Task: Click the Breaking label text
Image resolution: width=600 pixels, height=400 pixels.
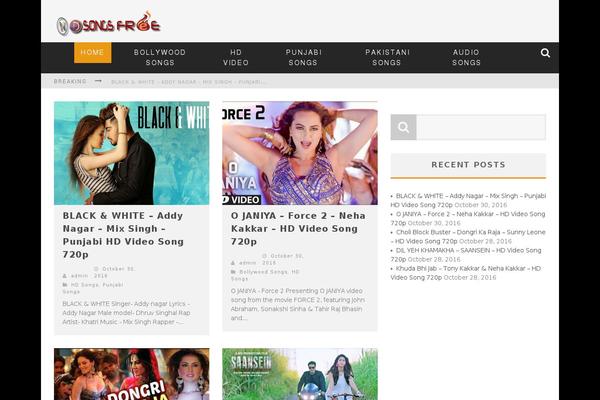Action: [x=70, y=81]
